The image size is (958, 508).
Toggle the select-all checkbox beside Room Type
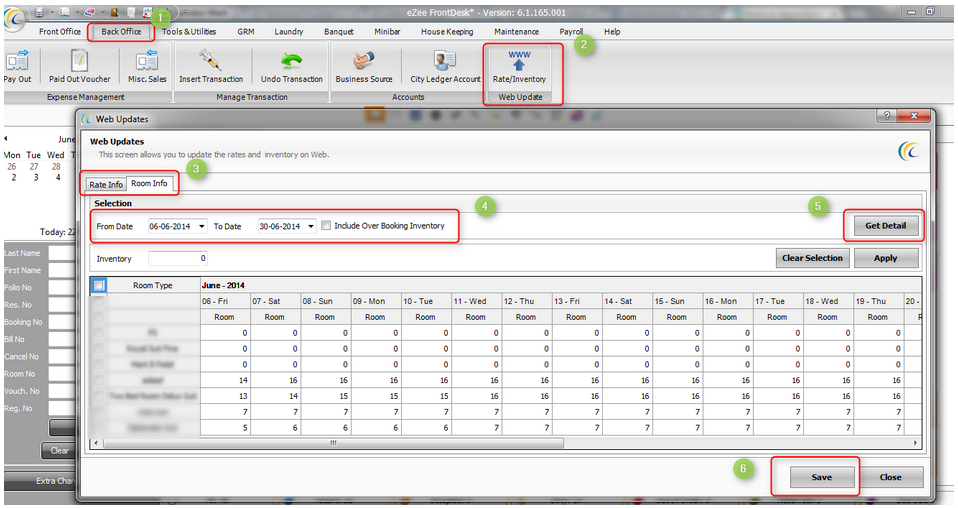(98, 285)
